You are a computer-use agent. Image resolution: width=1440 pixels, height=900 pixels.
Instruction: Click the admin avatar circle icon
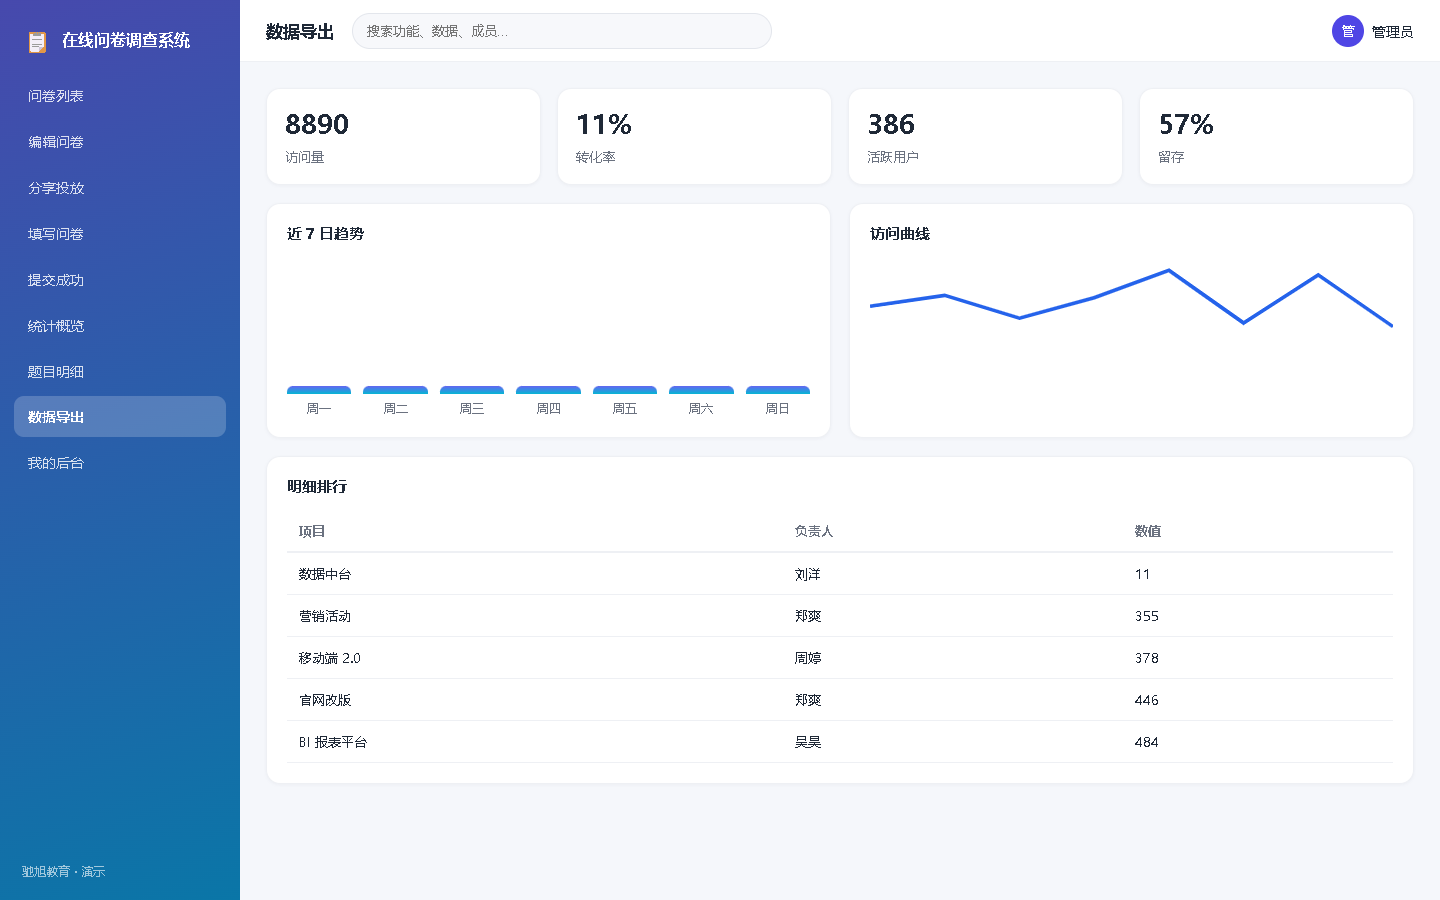(1348, 31)
